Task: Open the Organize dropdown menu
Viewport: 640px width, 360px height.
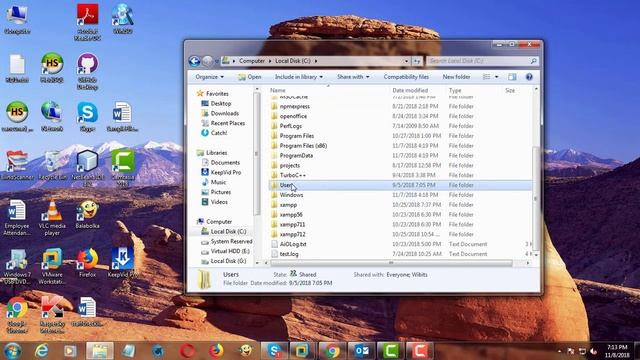Action: [209, 77]
